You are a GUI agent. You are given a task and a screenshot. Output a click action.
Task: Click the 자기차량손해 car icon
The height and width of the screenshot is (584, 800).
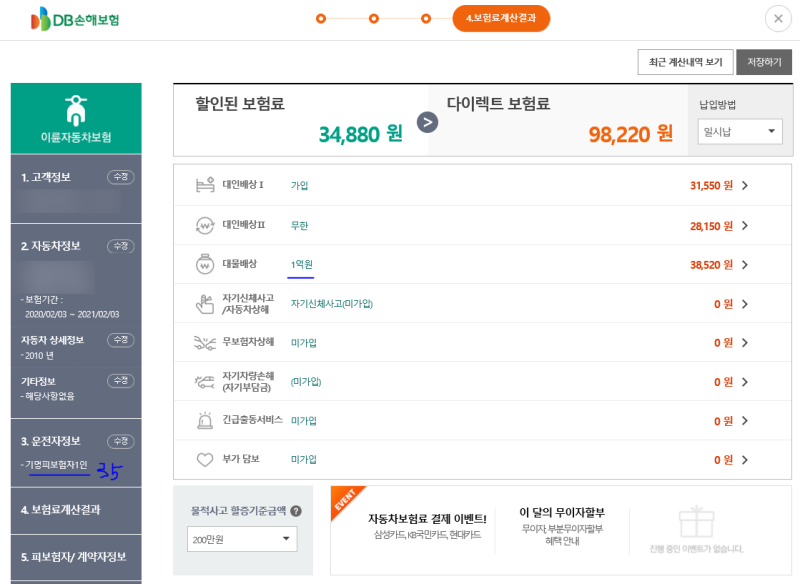coord(205,382)
